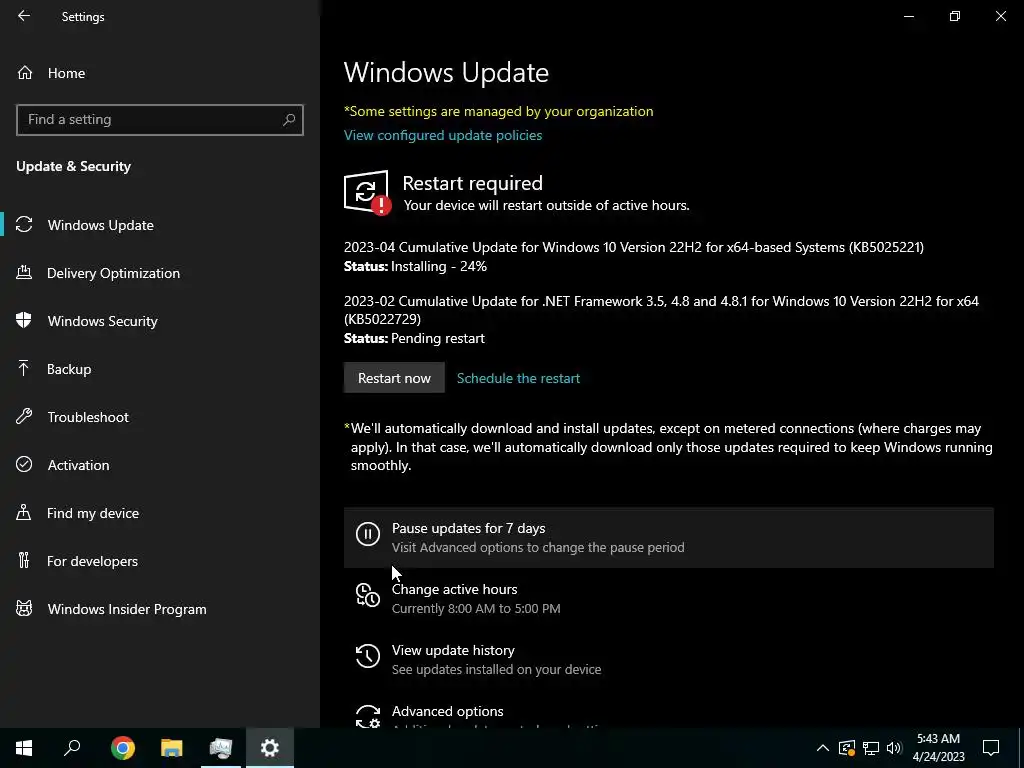Open the taskbar app next to File Explorer

pos(221,748)
